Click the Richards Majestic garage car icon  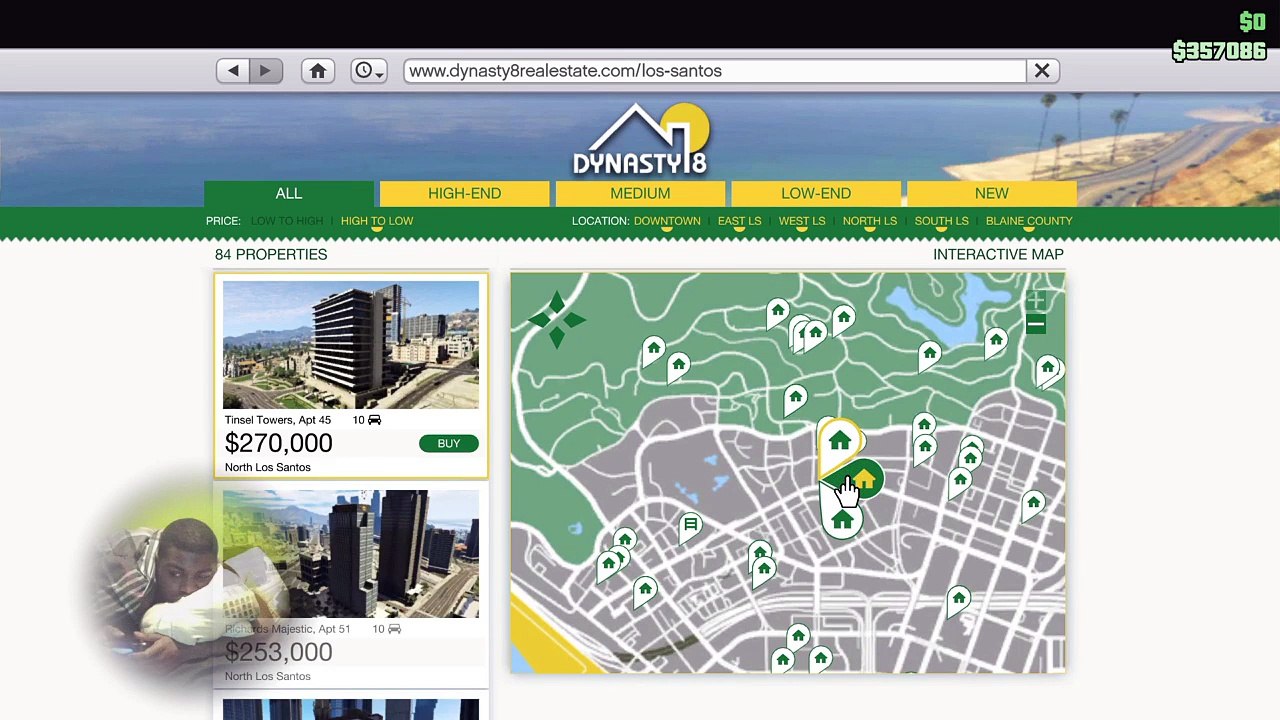[394, 629]
